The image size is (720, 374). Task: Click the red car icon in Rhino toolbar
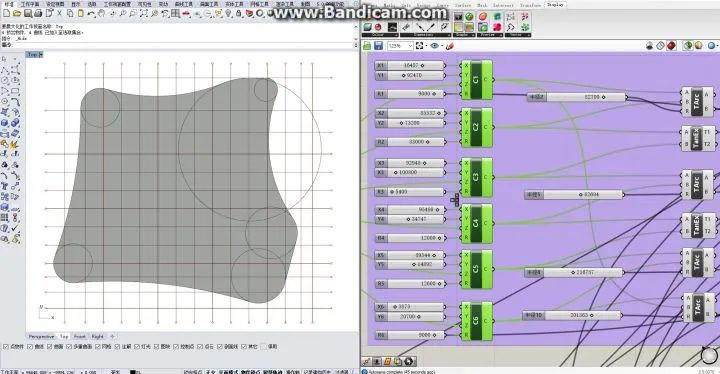[x=186, y=14]
